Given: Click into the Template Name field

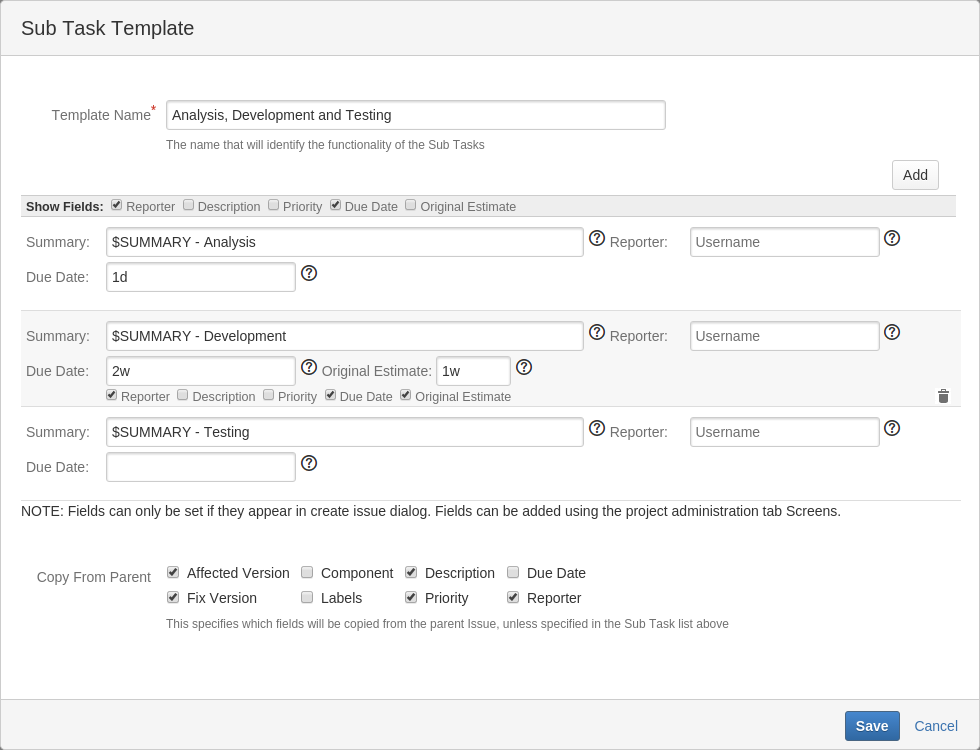Looking at the screenshot, I should click(415, 115).
